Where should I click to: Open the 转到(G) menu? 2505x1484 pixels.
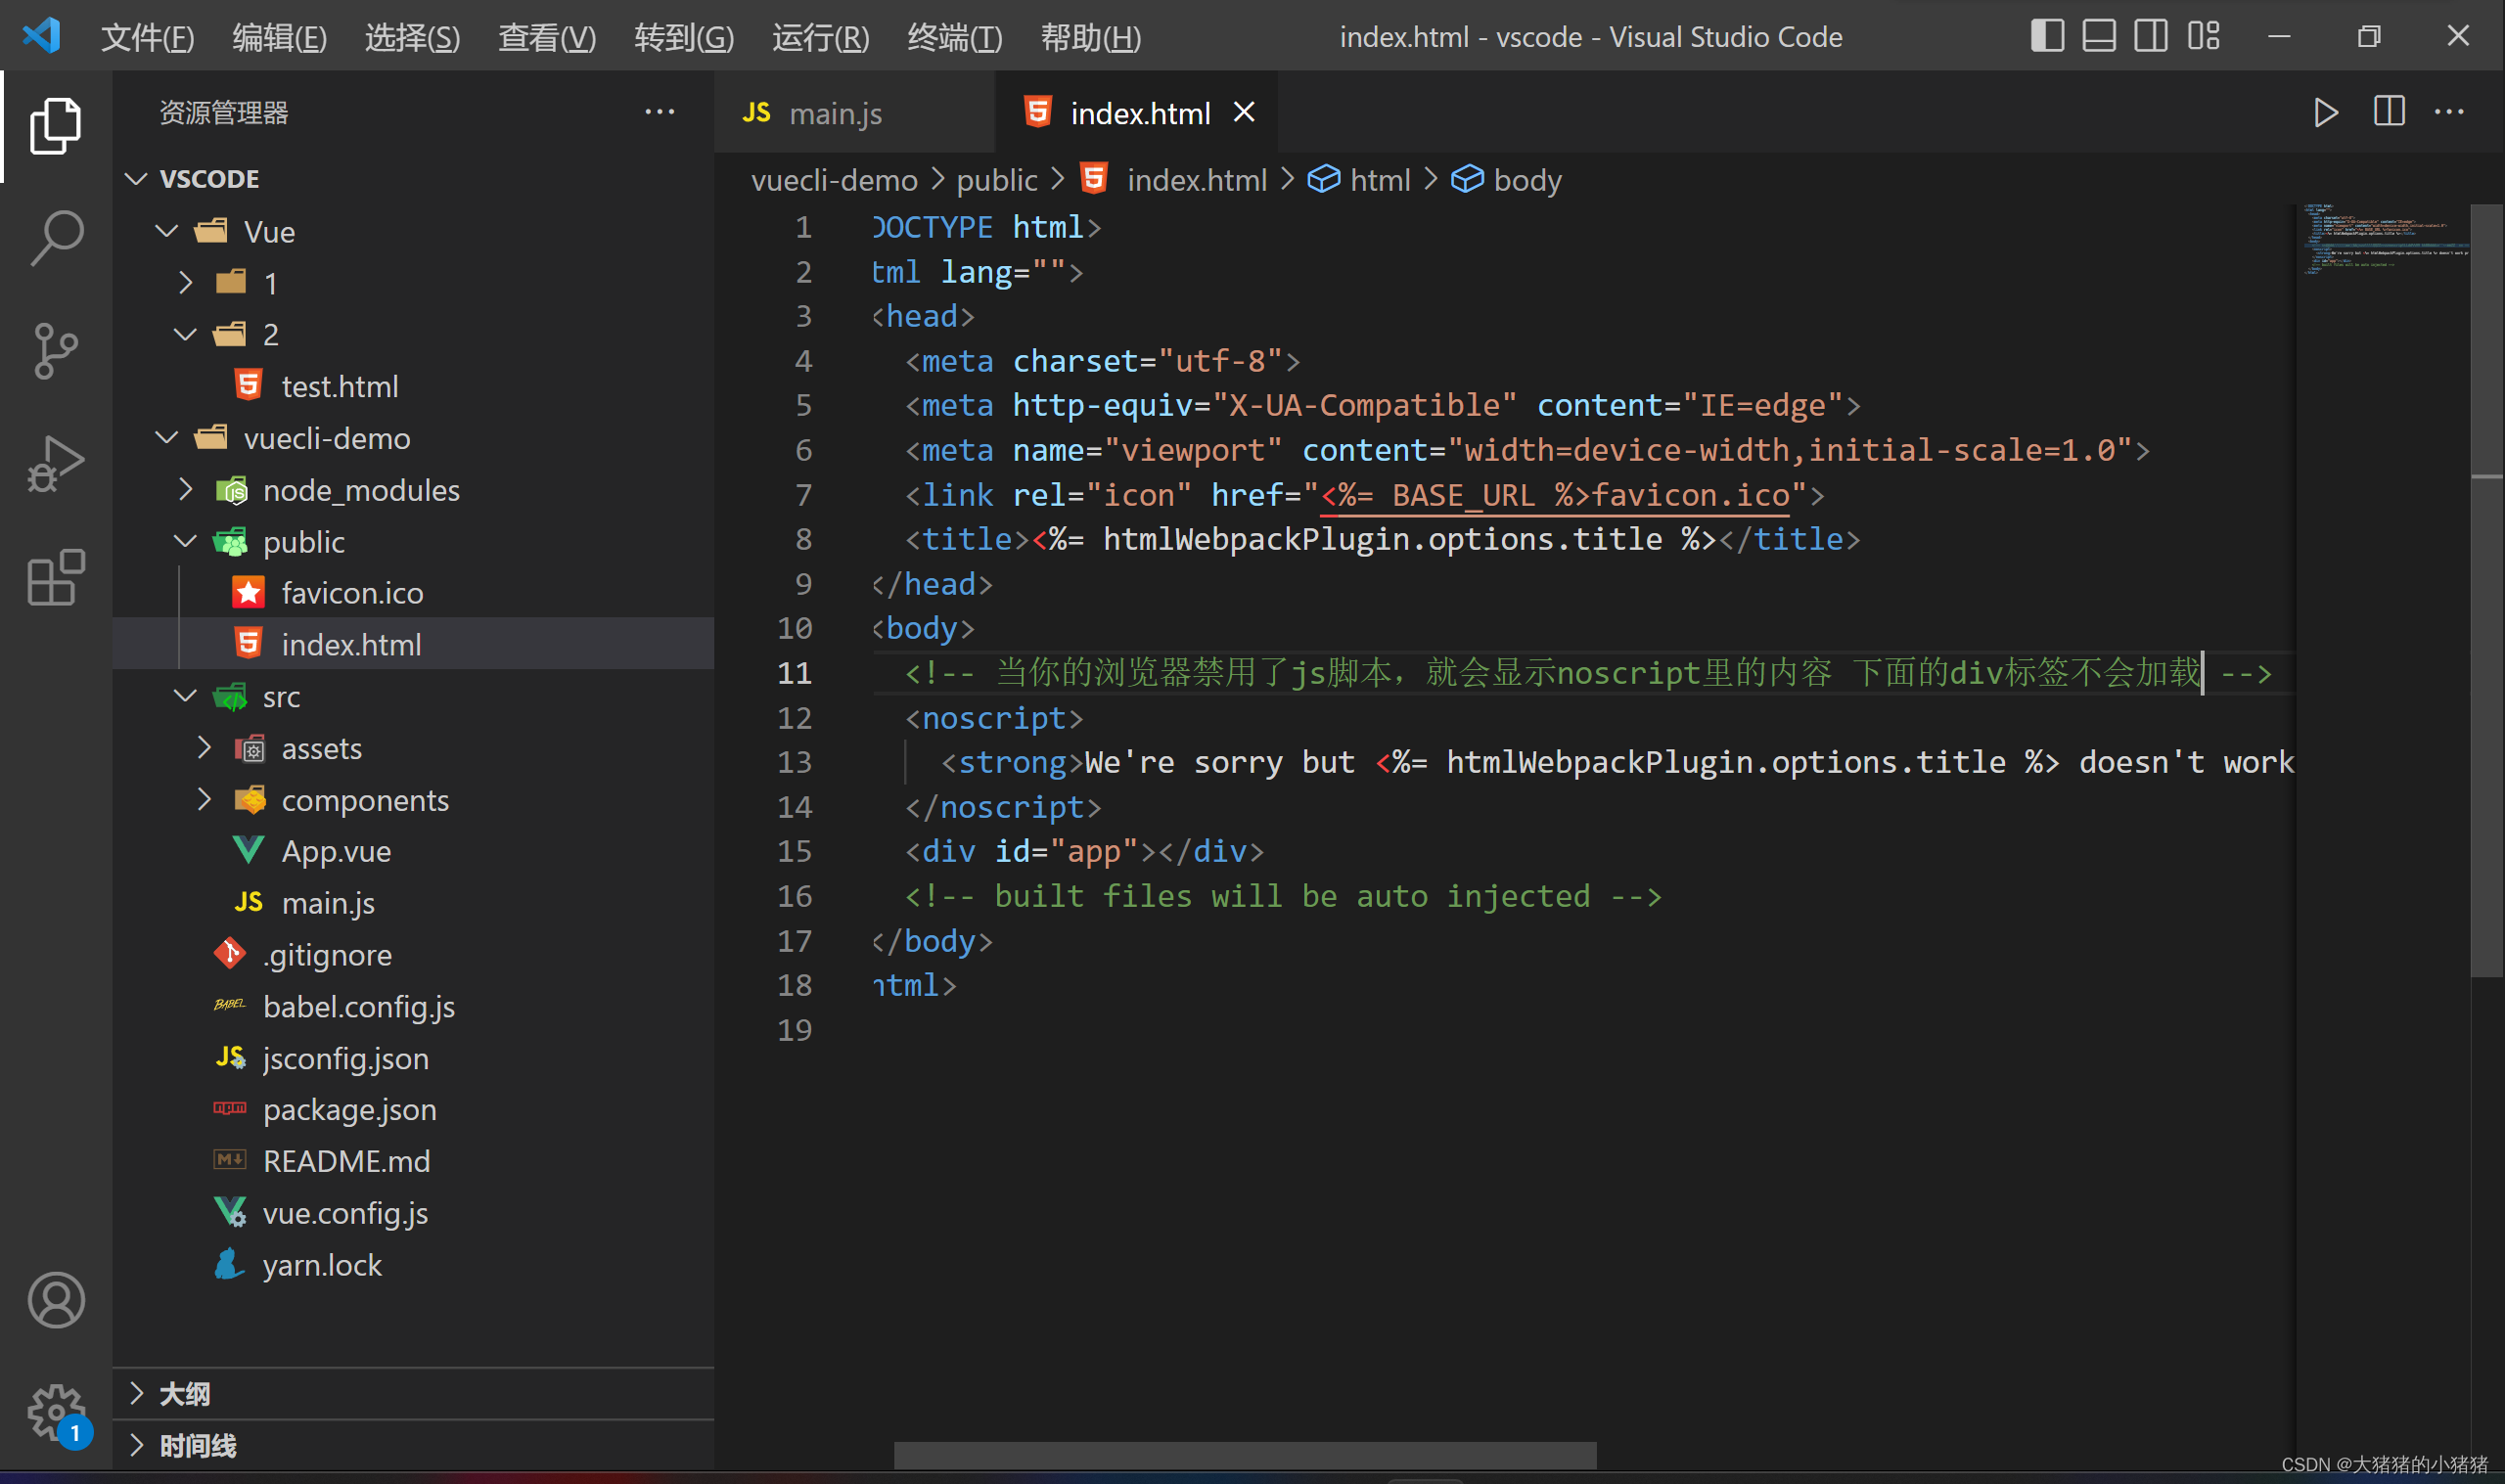tap(684, 38)
